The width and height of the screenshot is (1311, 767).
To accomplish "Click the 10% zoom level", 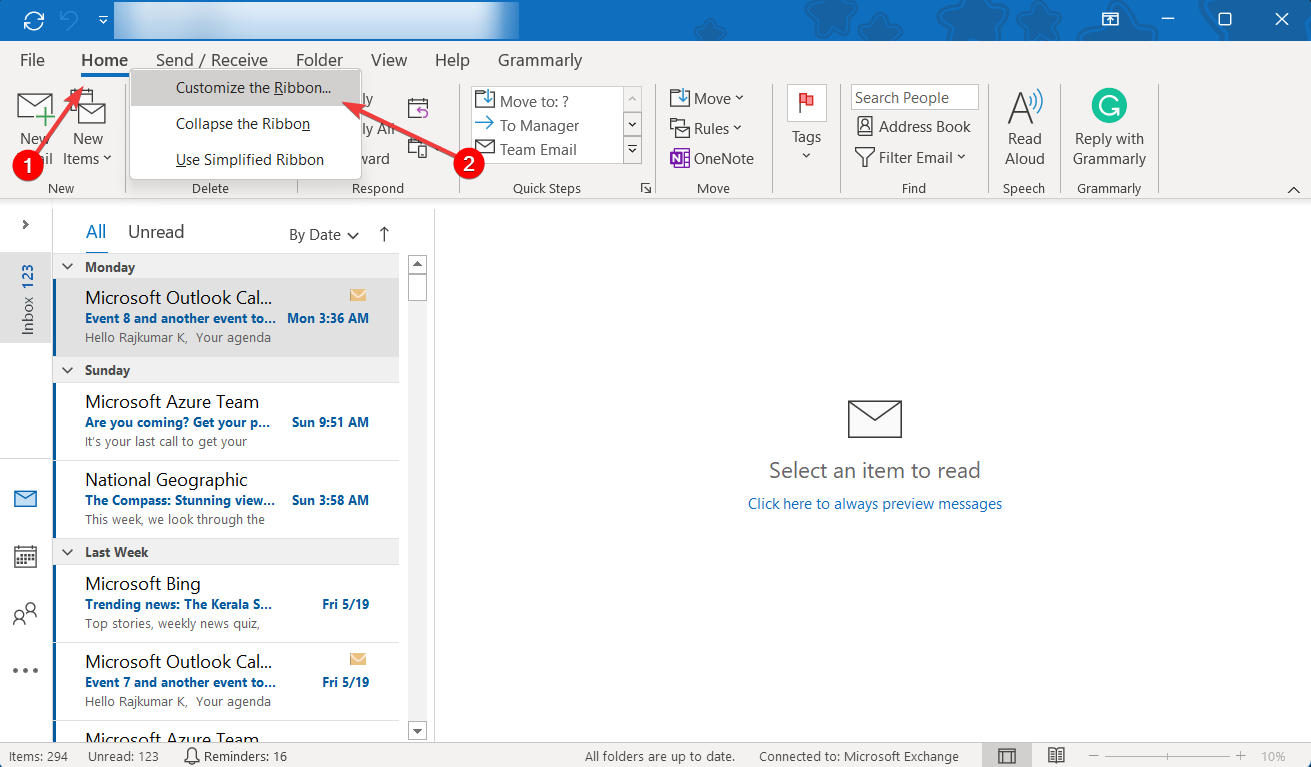I will click(x=1273, y=757).
